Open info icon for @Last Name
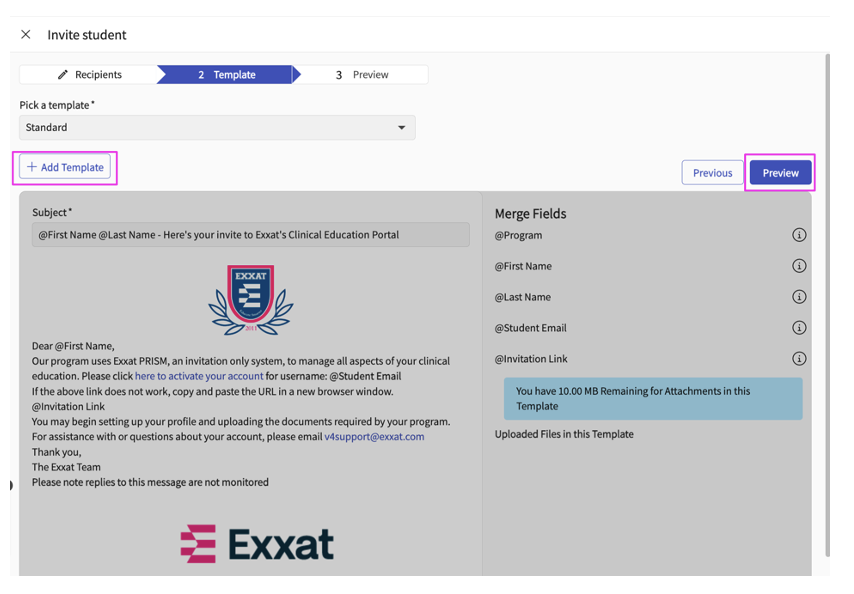Image resolution: width=854 pixels, height=594 pixels. [x=799, y=297]
